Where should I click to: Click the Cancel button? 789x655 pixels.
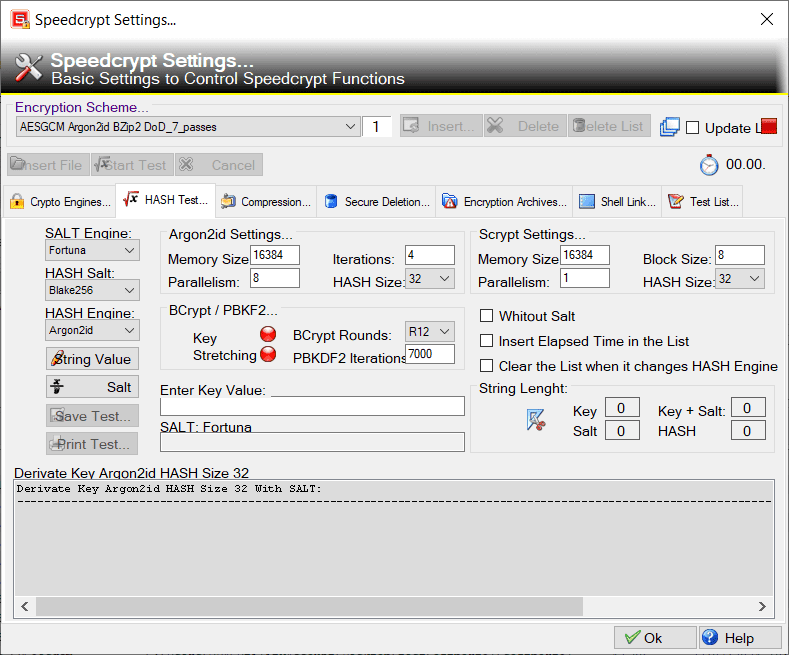click(219, 165)
